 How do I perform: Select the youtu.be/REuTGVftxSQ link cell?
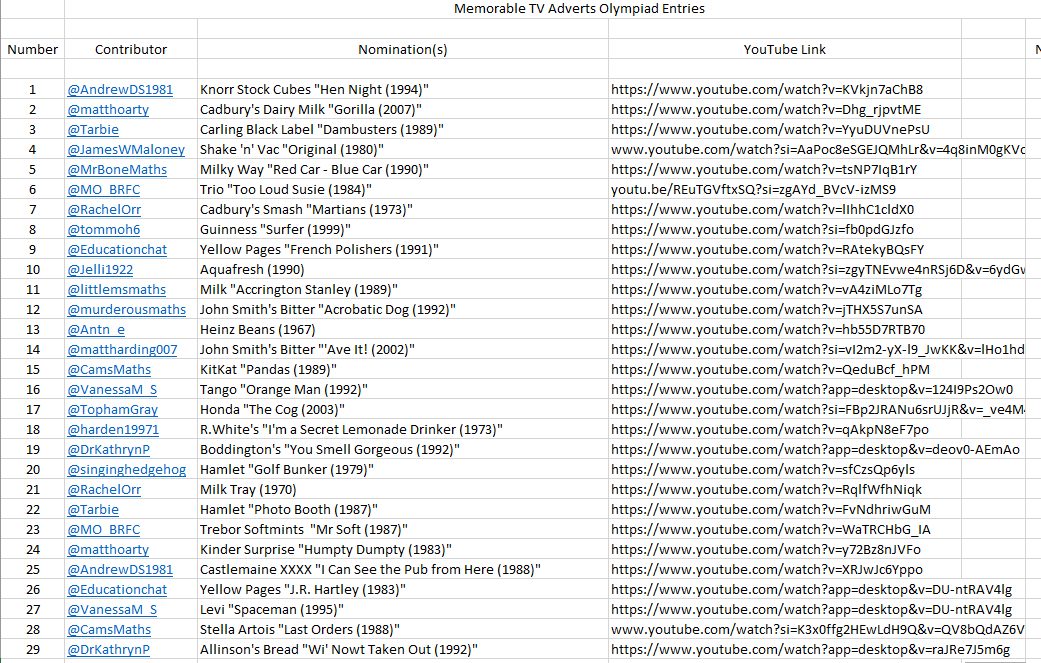tap(785, 189)
